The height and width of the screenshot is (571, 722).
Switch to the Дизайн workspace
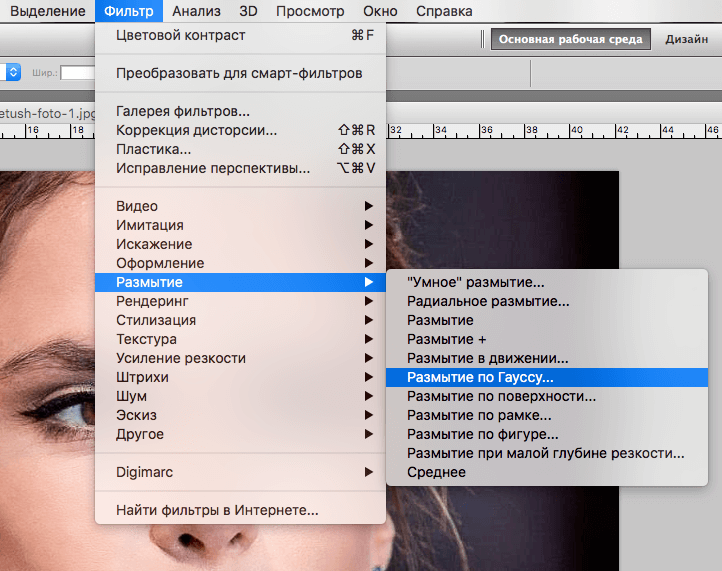point(686,39)
